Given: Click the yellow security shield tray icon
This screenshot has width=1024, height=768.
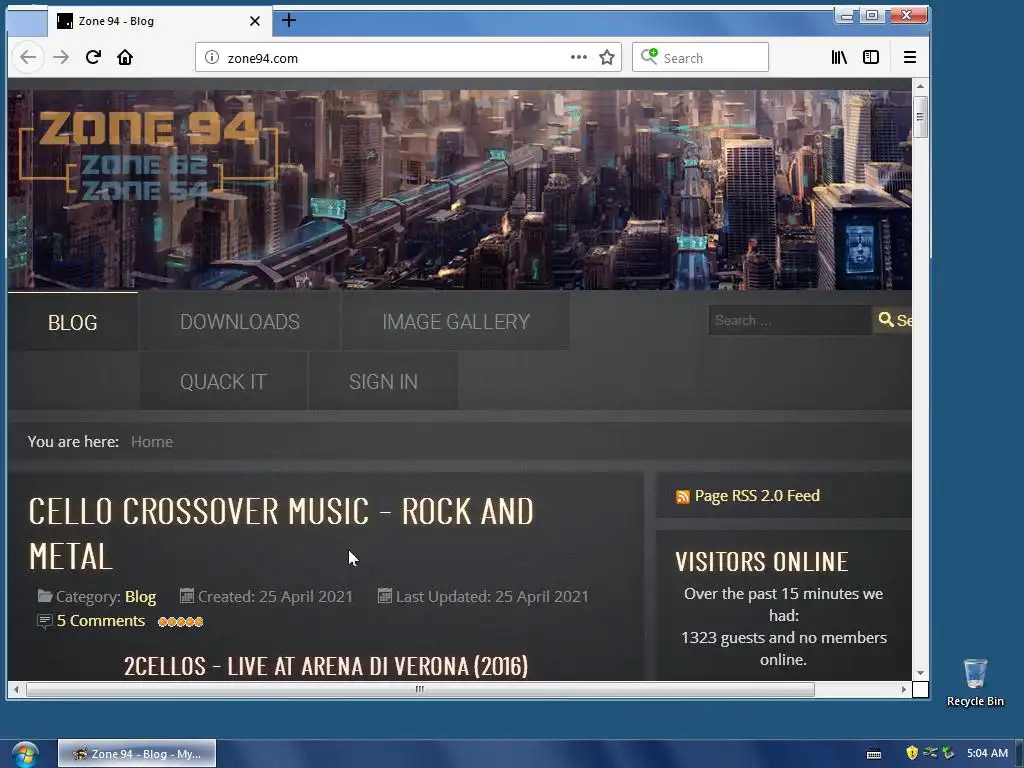Looking at the screenshot, I should tap(912, 753).
